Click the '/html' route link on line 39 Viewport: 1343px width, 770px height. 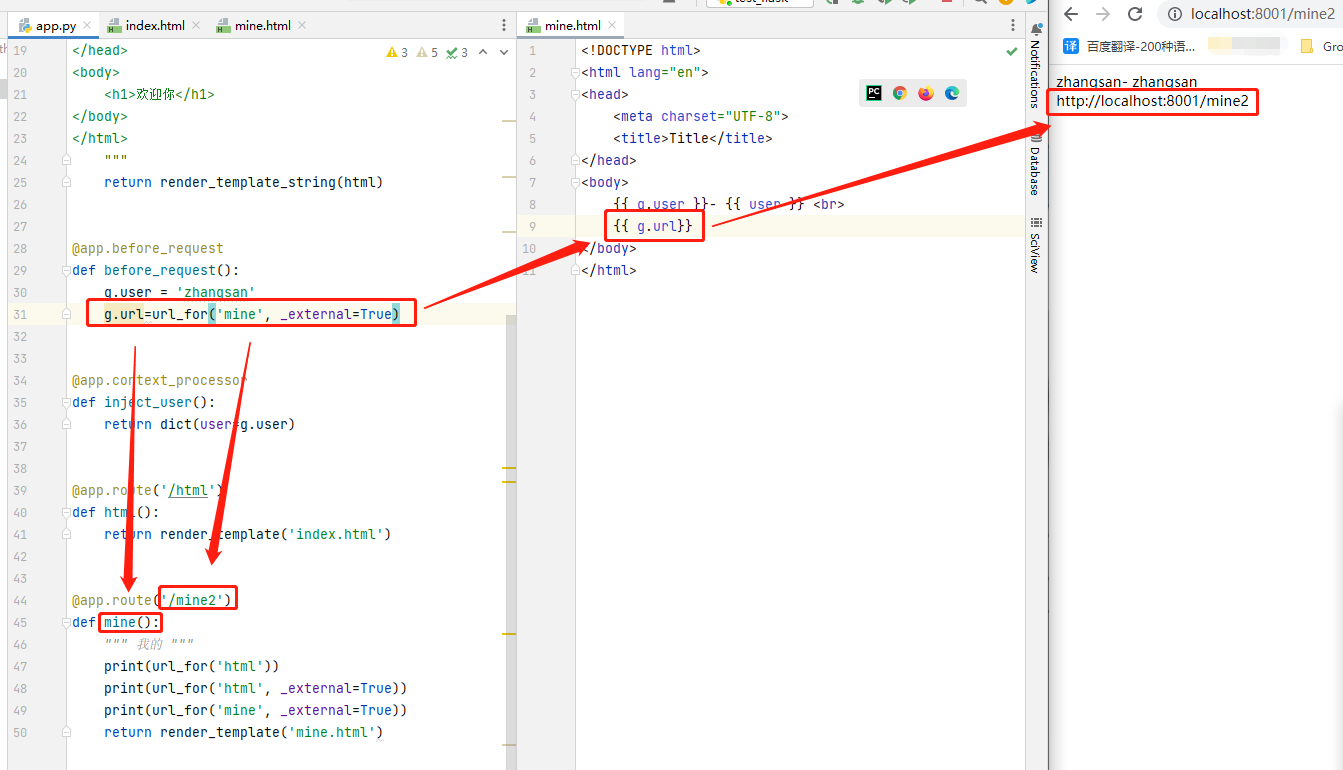pos(188,490)
